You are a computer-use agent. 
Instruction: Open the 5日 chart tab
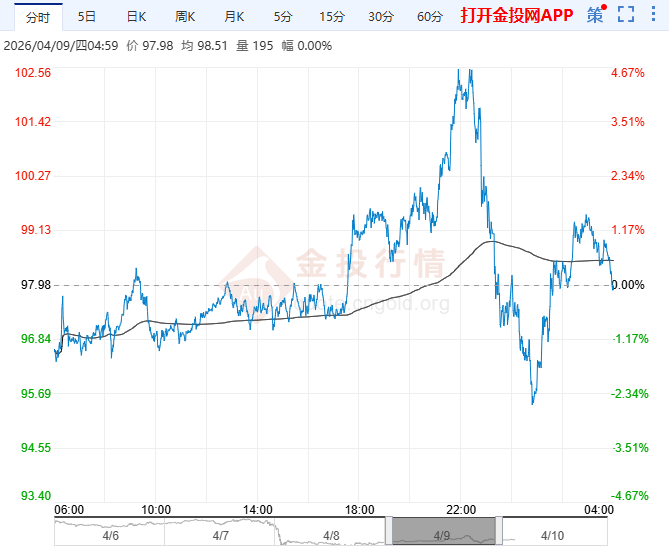87,17
